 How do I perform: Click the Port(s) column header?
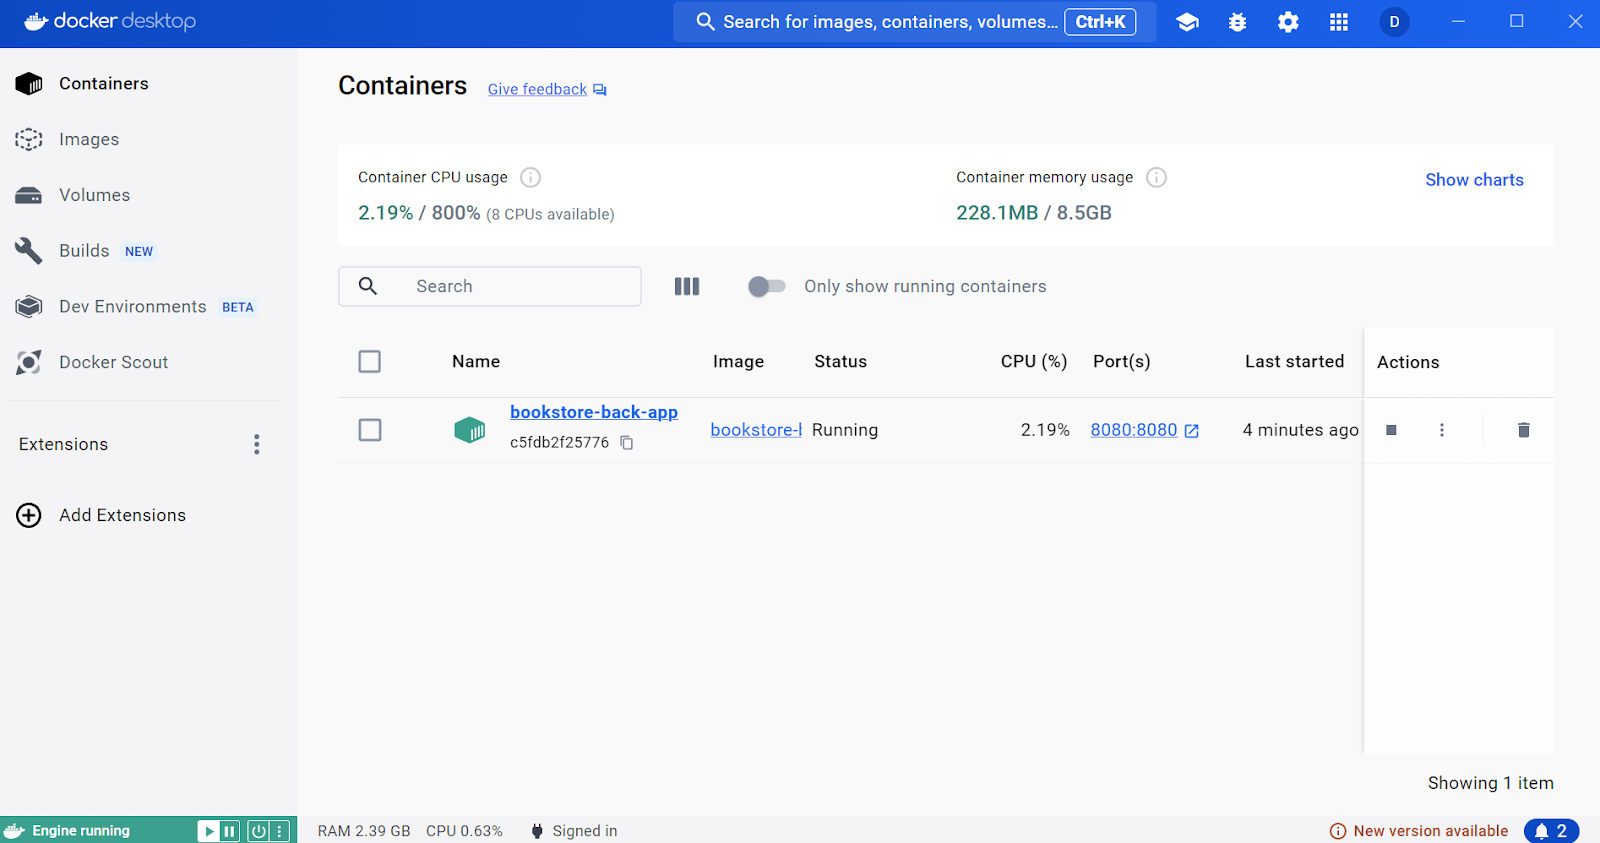tap(1122, 361)
